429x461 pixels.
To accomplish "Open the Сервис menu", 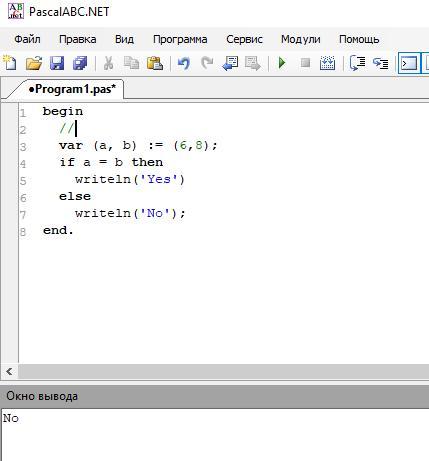I will (x=244, y=39).
